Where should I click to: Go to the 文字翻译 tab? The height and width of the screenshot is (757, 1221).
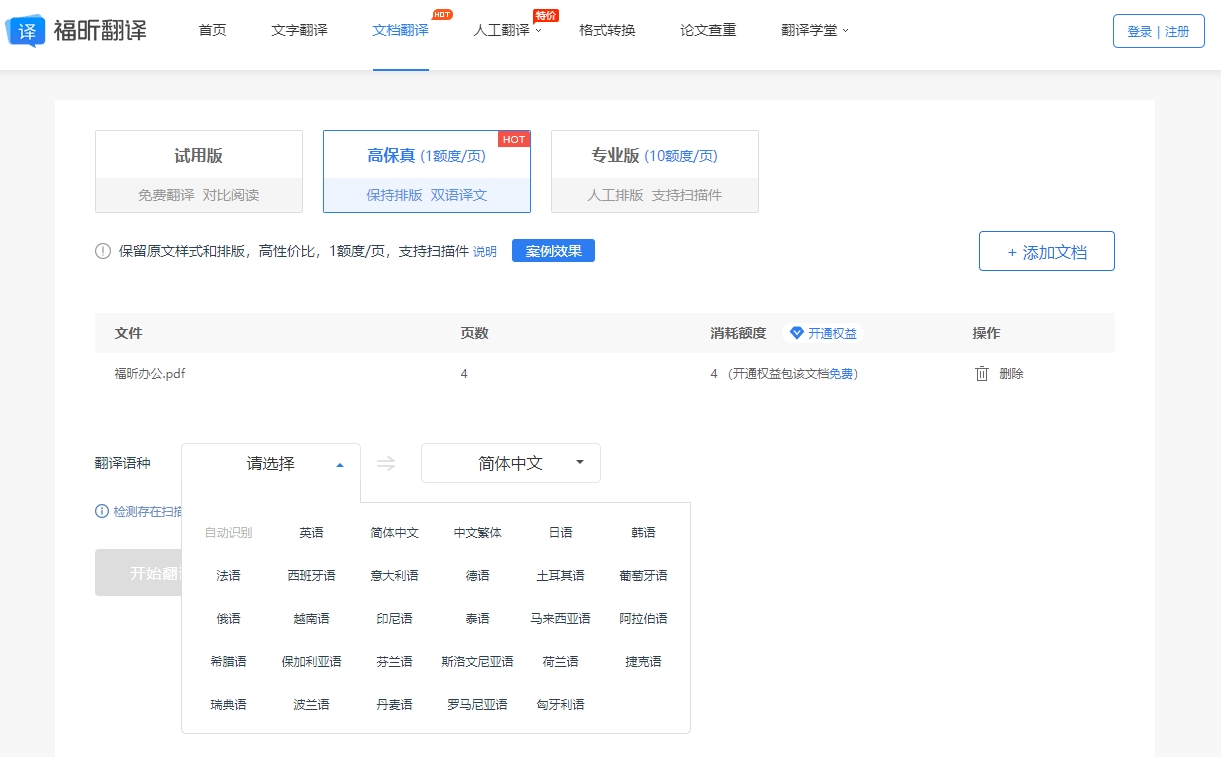299,31
